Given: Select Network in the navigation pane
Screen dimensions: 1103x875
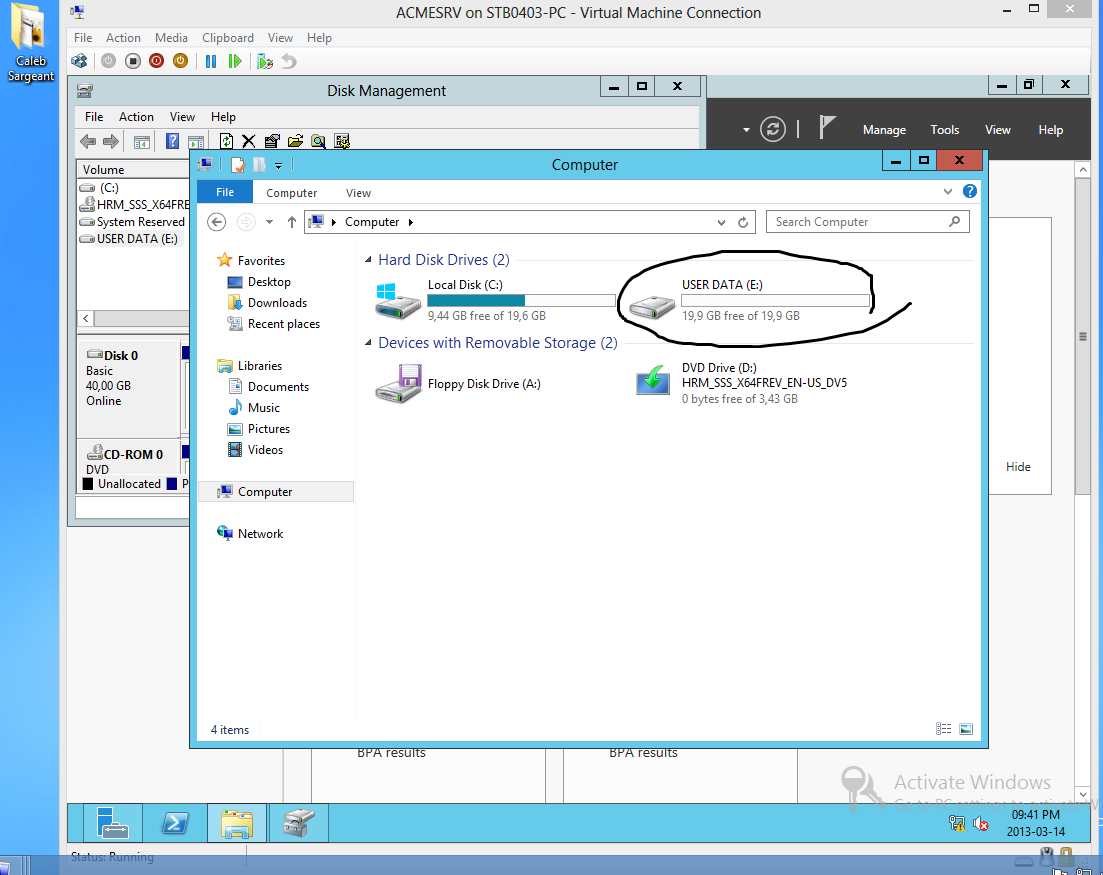Looking at the screenshot, I should (250, 534).
